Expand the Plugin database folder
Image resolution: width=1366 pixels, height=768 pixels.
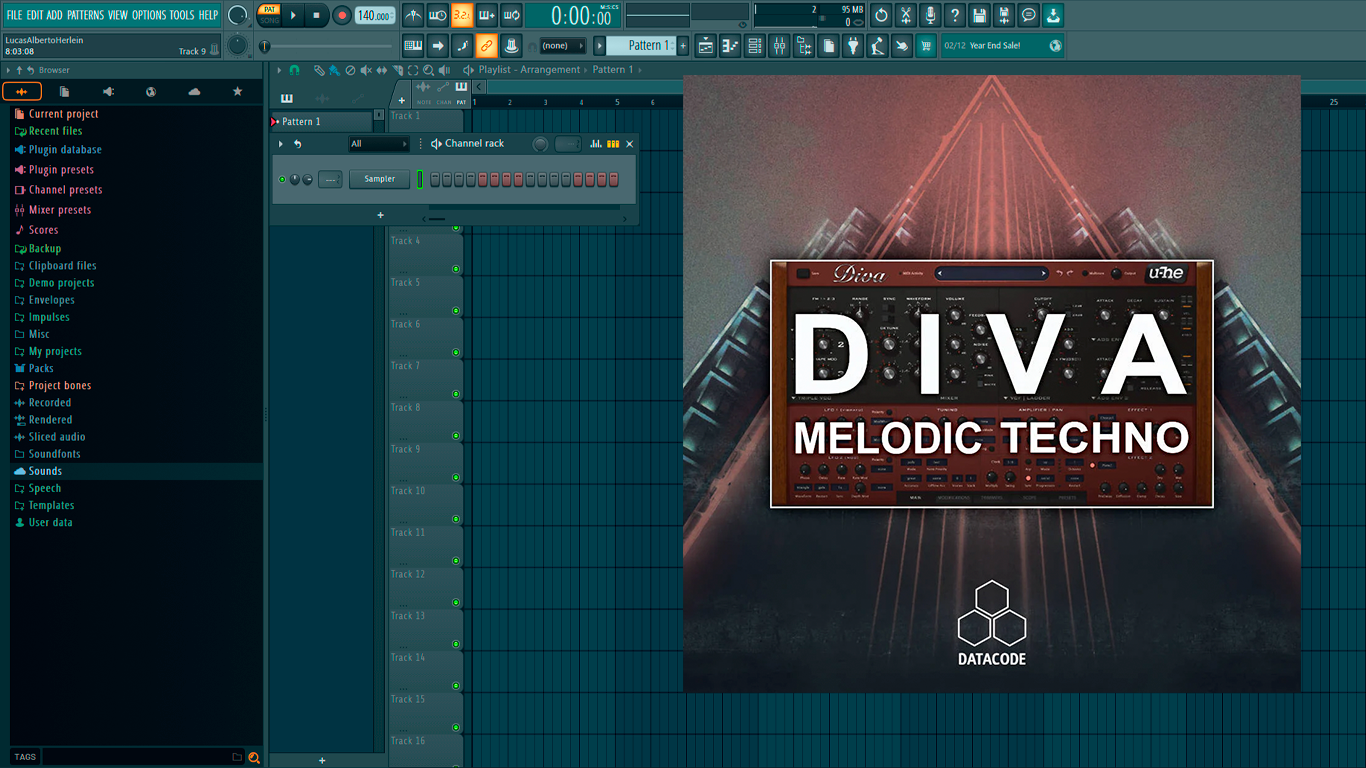(x=65, y=150)
